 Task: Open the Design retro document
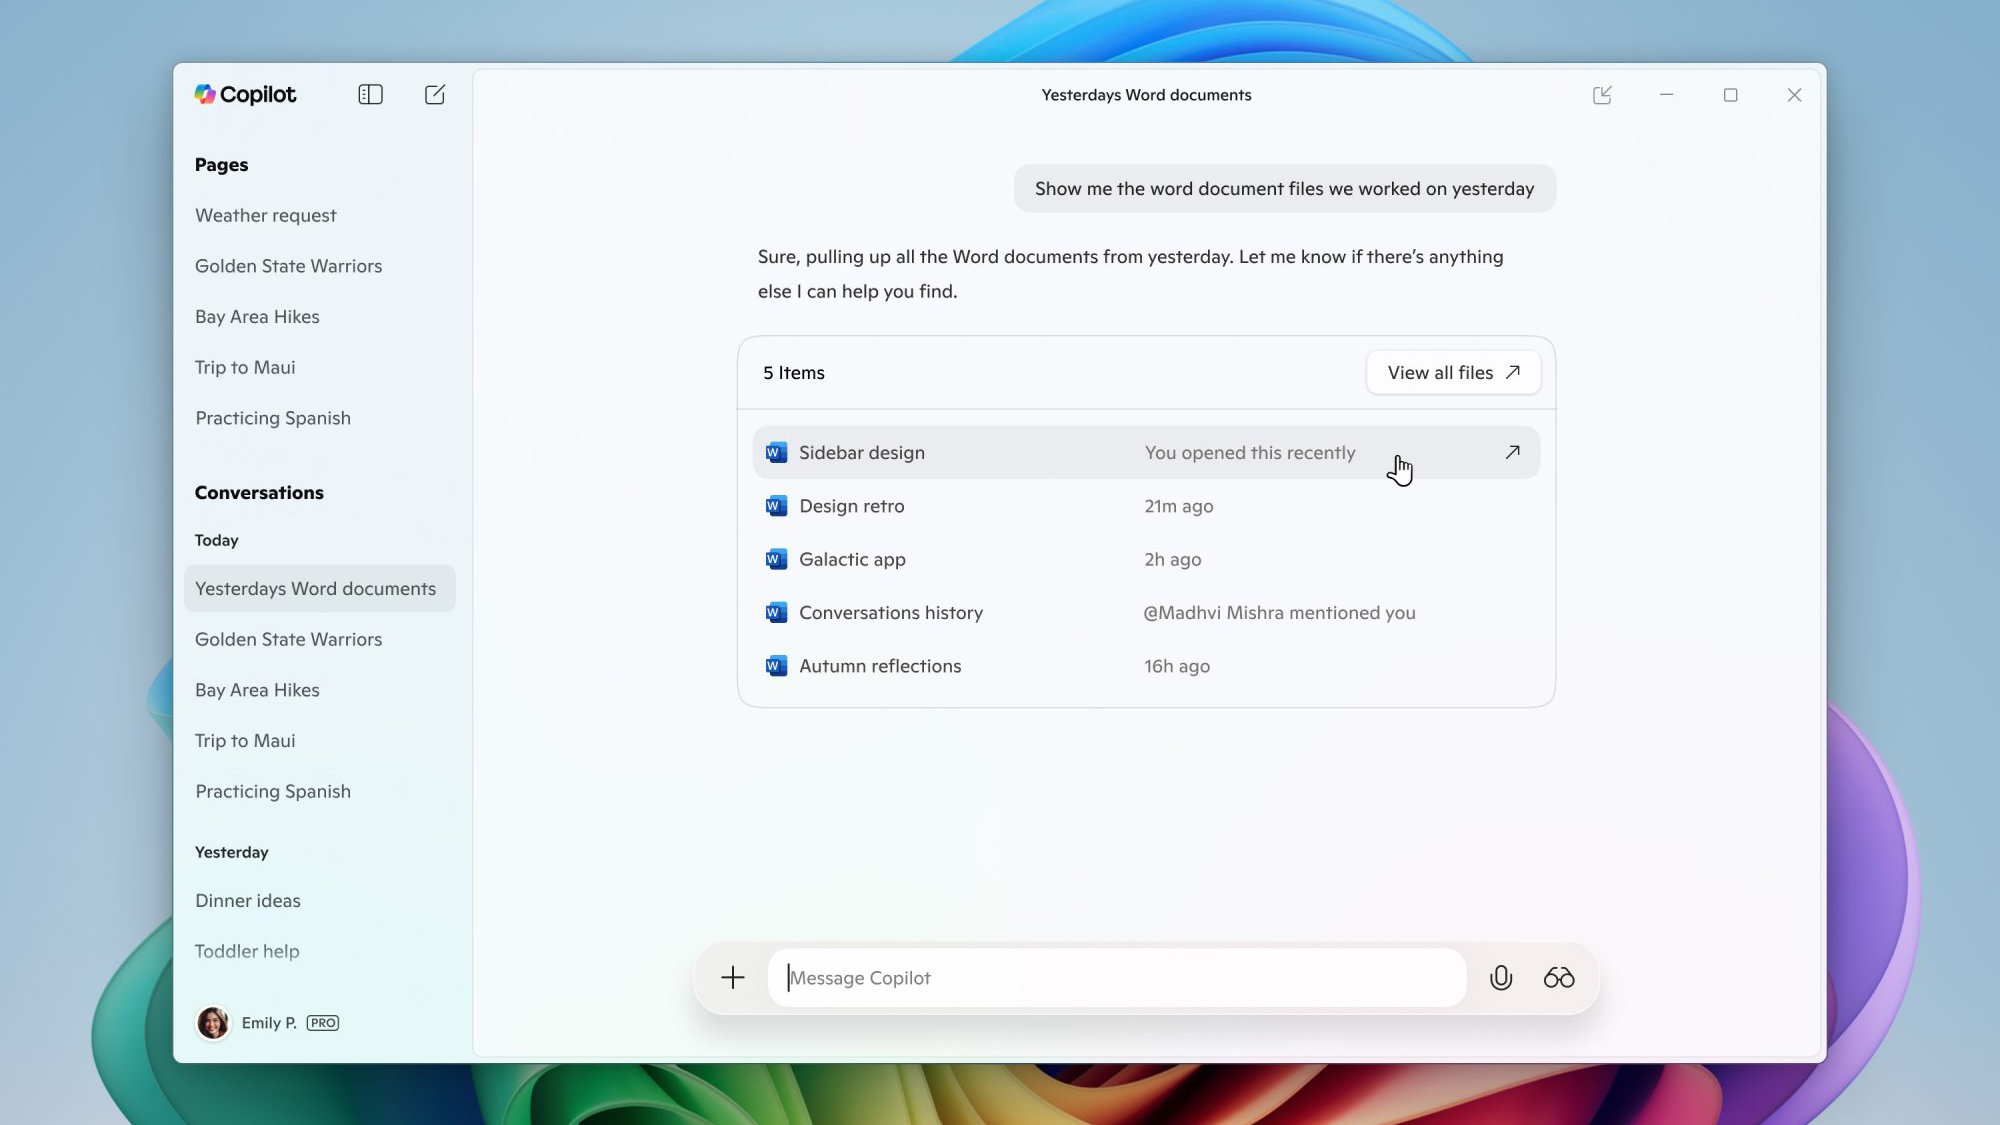(852, 506)
